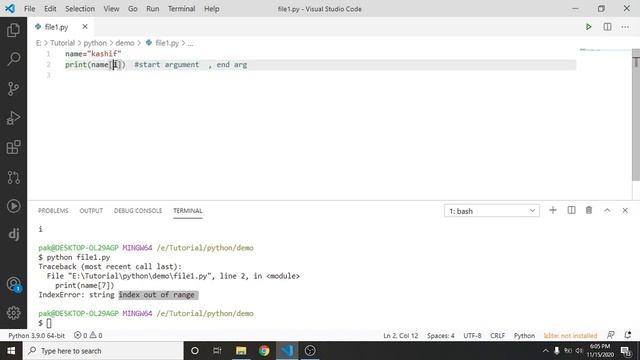The width and height of the screenshot is (640, 360).
Task: Open the View menu
Action: click(111, 9)
